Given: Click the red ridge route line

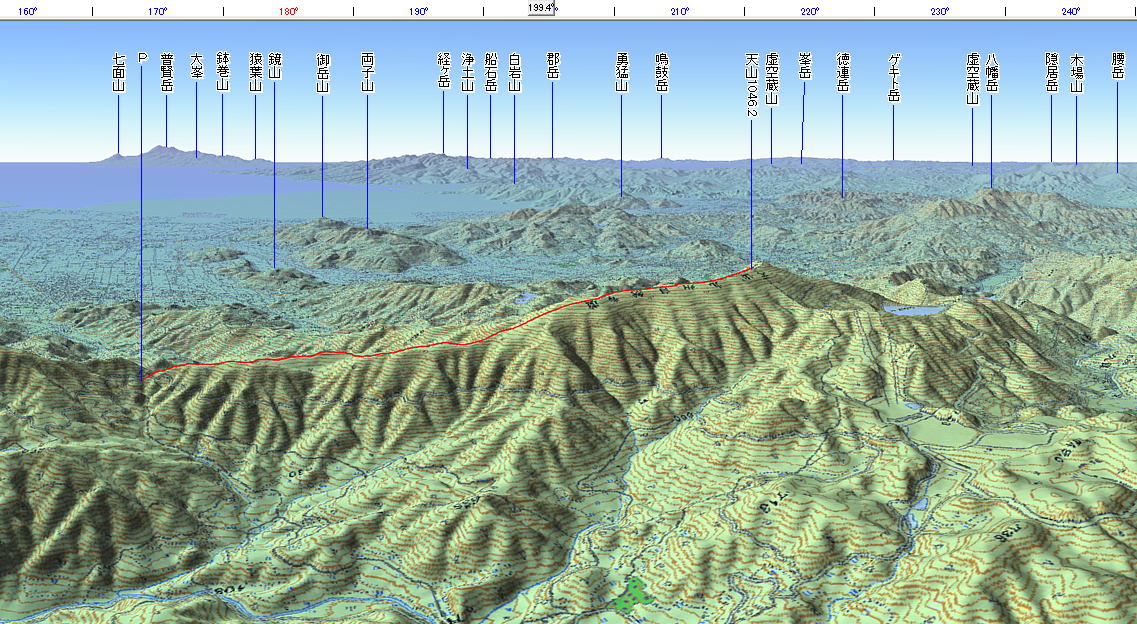Looking at the screenshot, I should 400,350.
